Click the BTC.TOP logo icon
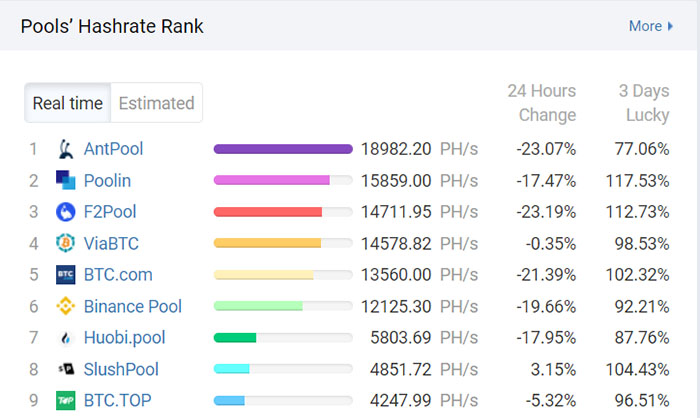The height and width of the screenshot is (418, 700). pyautogui.click(x=66, y=400)
